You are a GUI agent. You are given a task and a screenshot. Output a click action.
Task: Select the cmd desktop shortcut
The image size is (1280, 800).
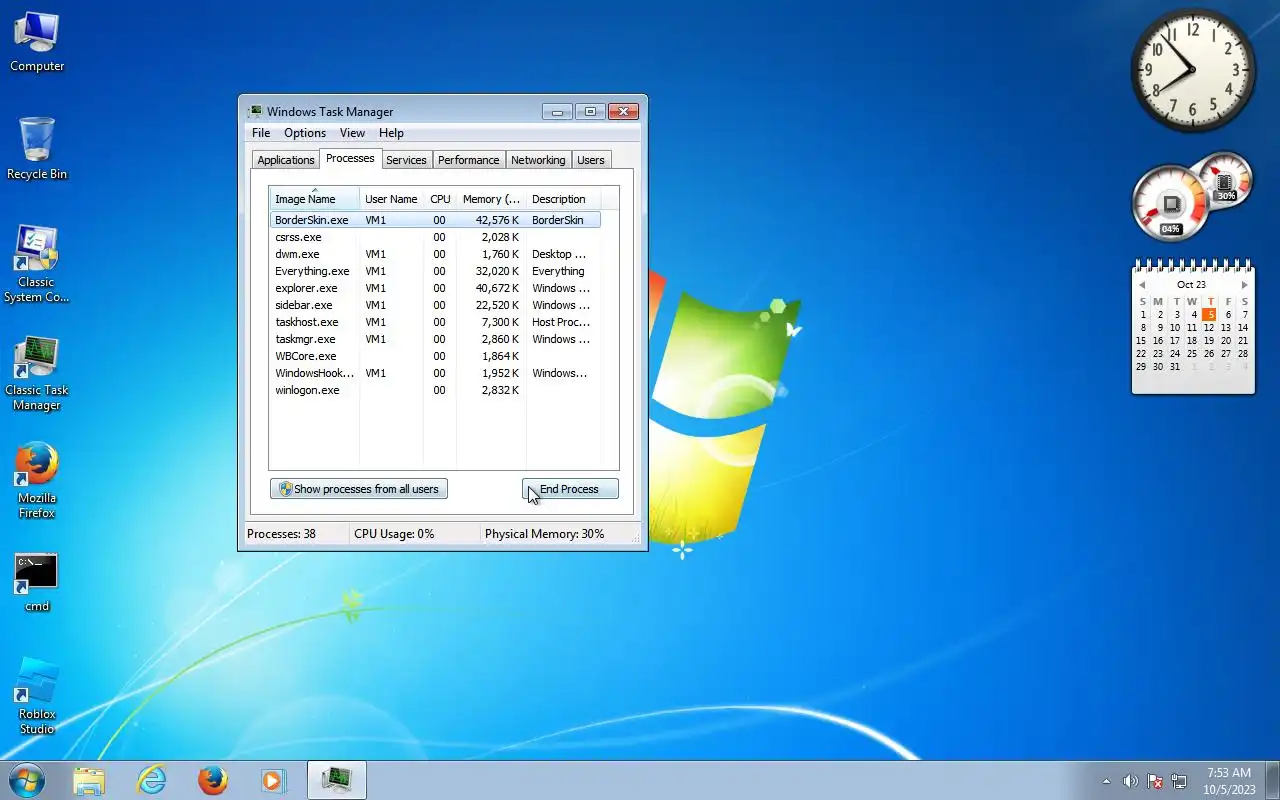point(37,582)
